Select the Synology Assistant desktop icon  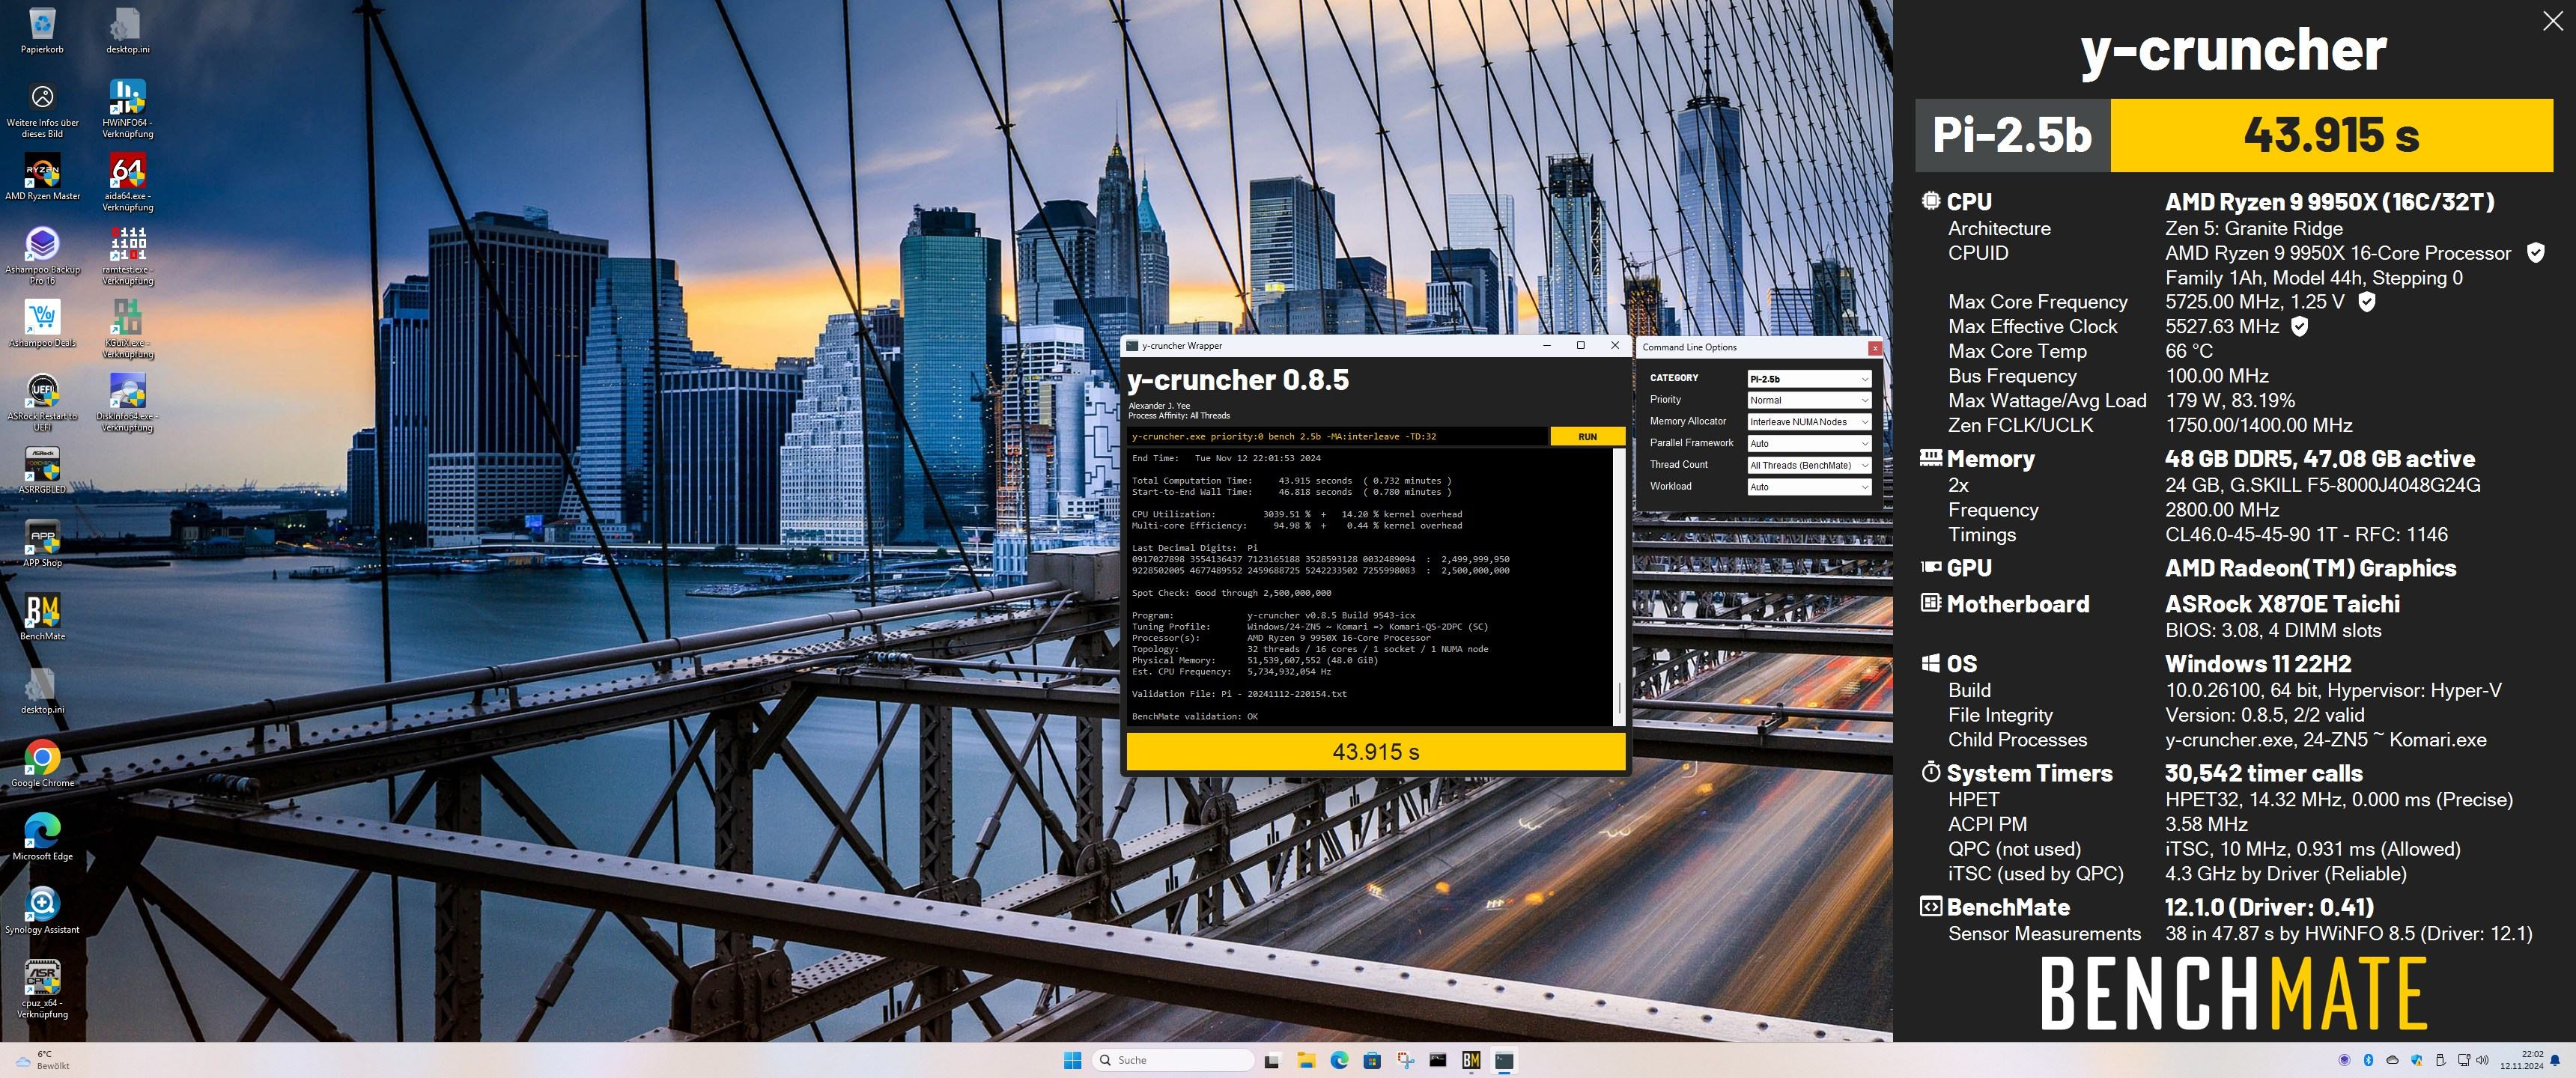[42, 910]
